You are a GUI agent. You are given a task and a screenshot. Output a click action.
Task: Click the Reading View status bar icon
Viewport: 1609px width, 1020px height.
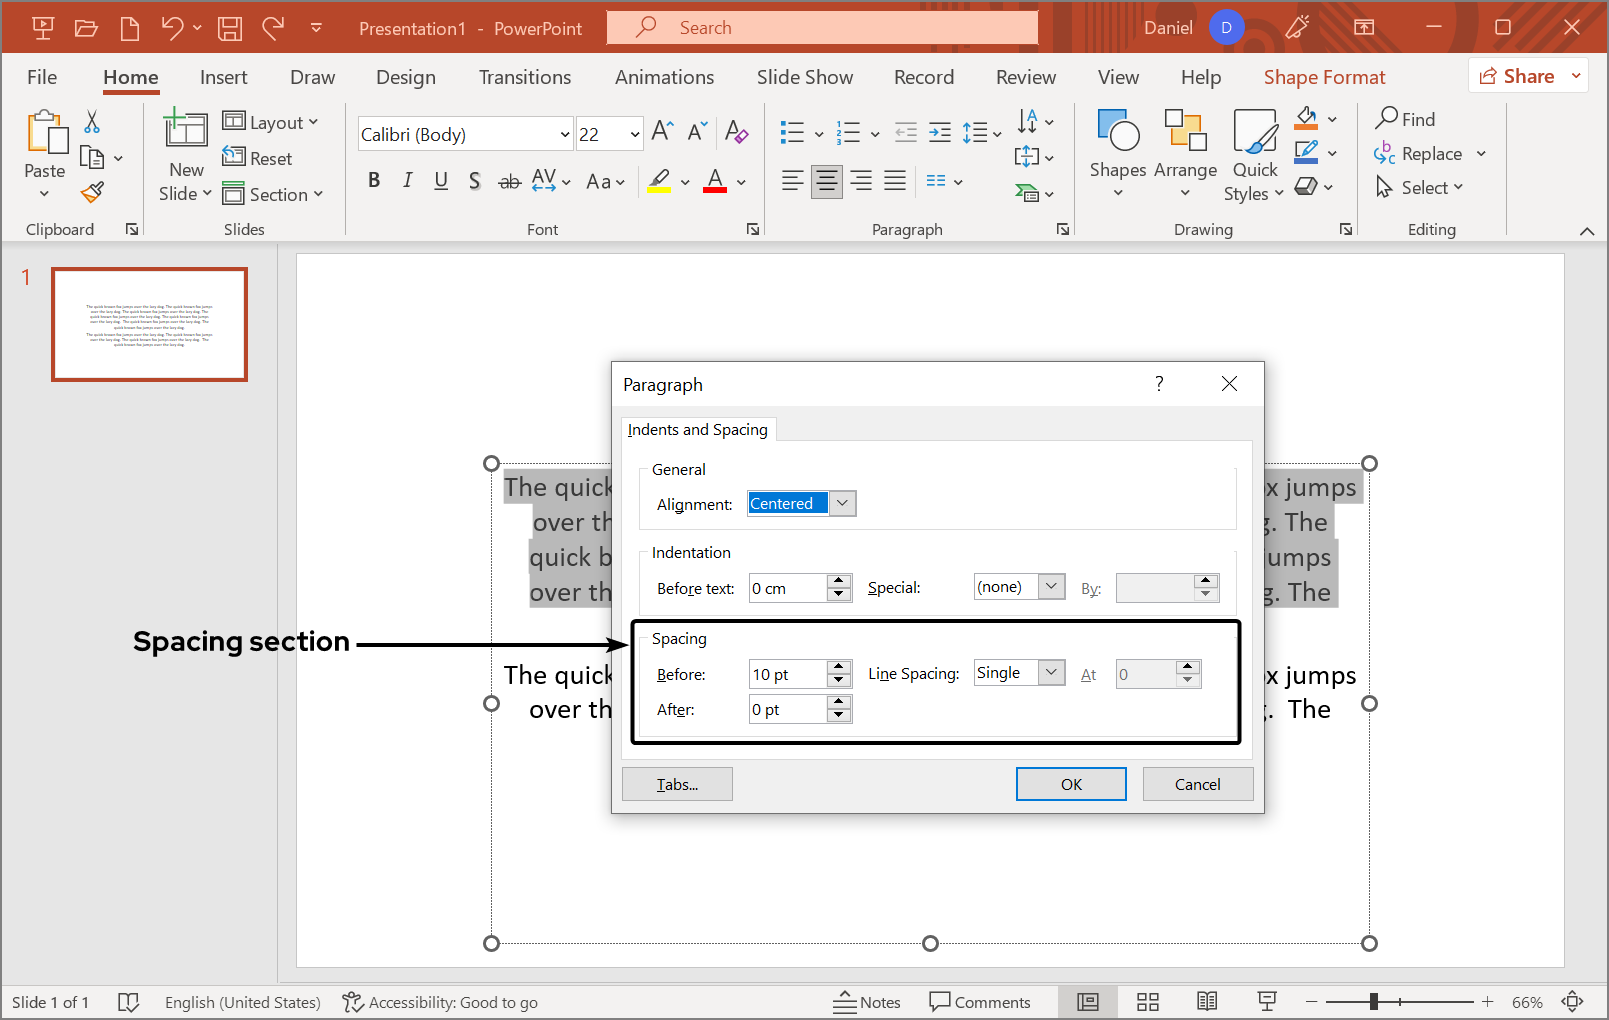pyautogui.click(x=1207, y=1002)
